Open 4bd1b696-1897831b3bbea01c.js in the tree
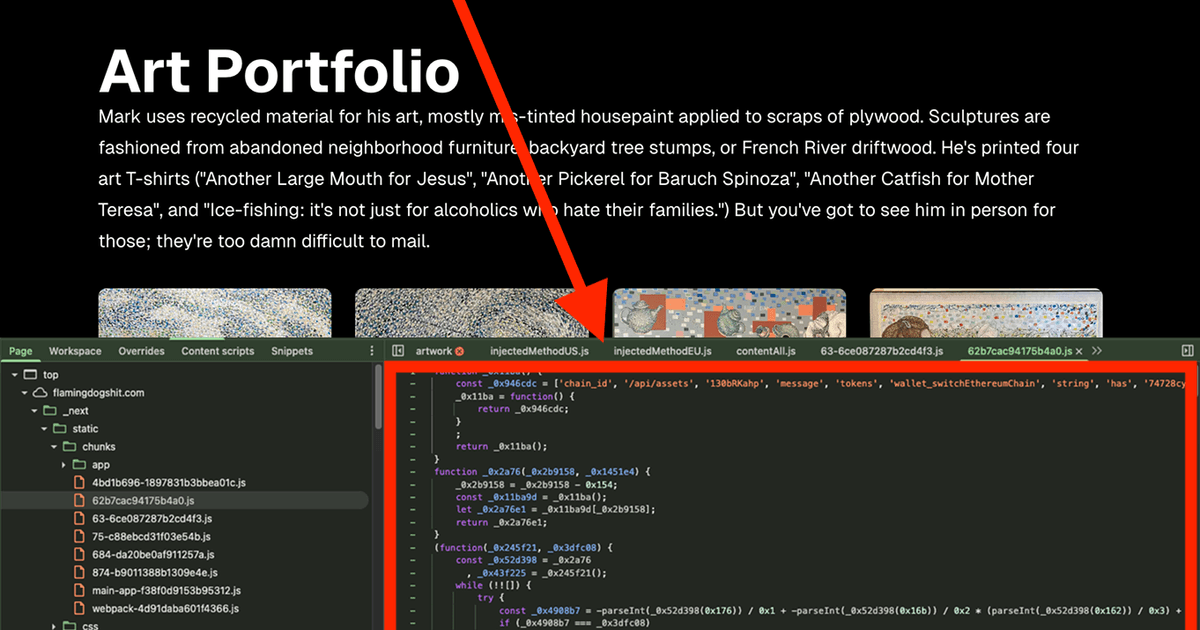1200x630 pixels. (x=168, y=482)
